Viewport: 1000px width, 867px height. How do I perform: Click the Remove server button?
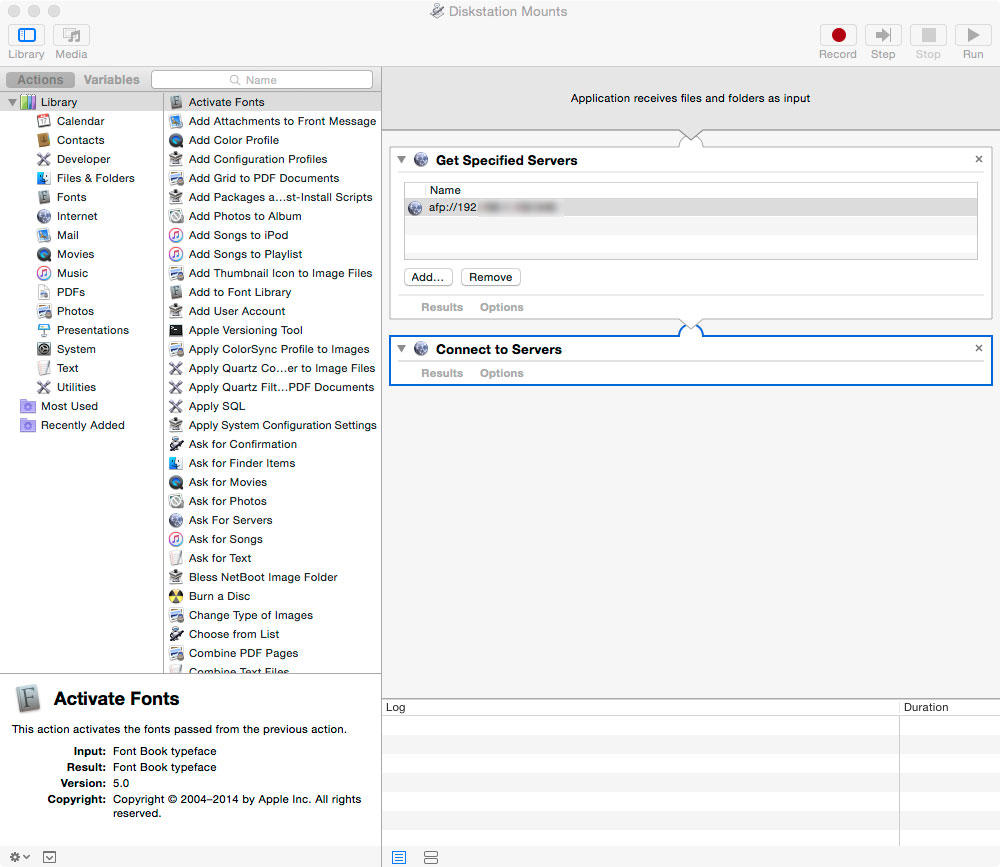click(490, 277)
